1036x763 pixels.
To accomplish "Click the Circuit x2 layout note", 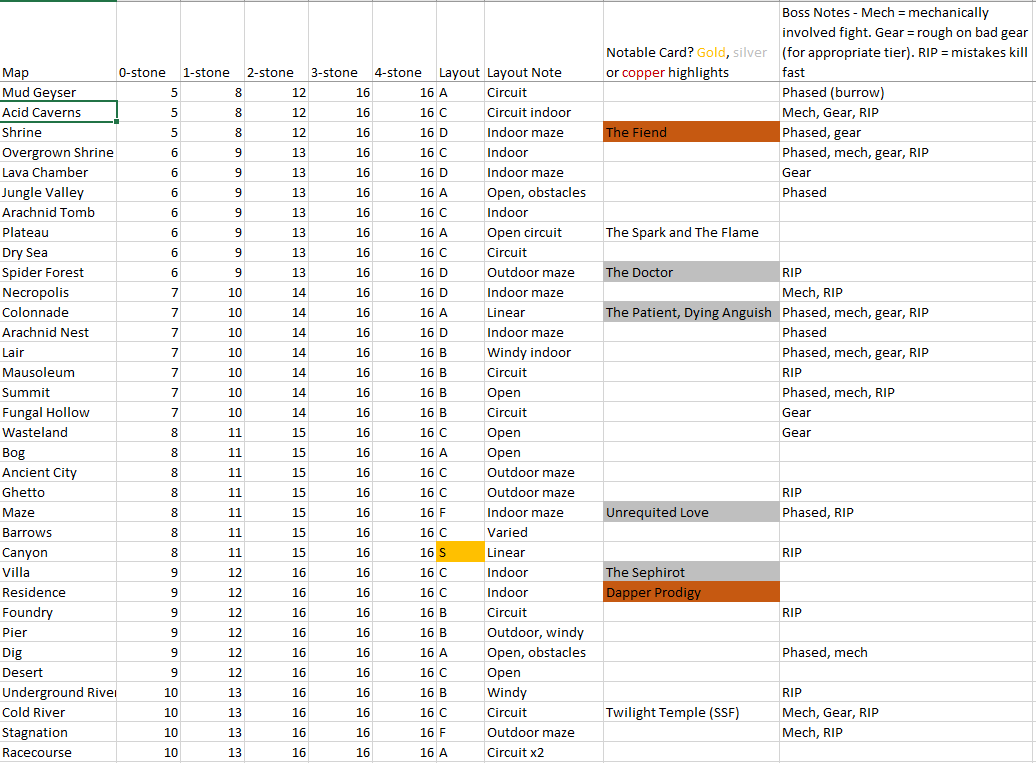I will click(544, 752).
